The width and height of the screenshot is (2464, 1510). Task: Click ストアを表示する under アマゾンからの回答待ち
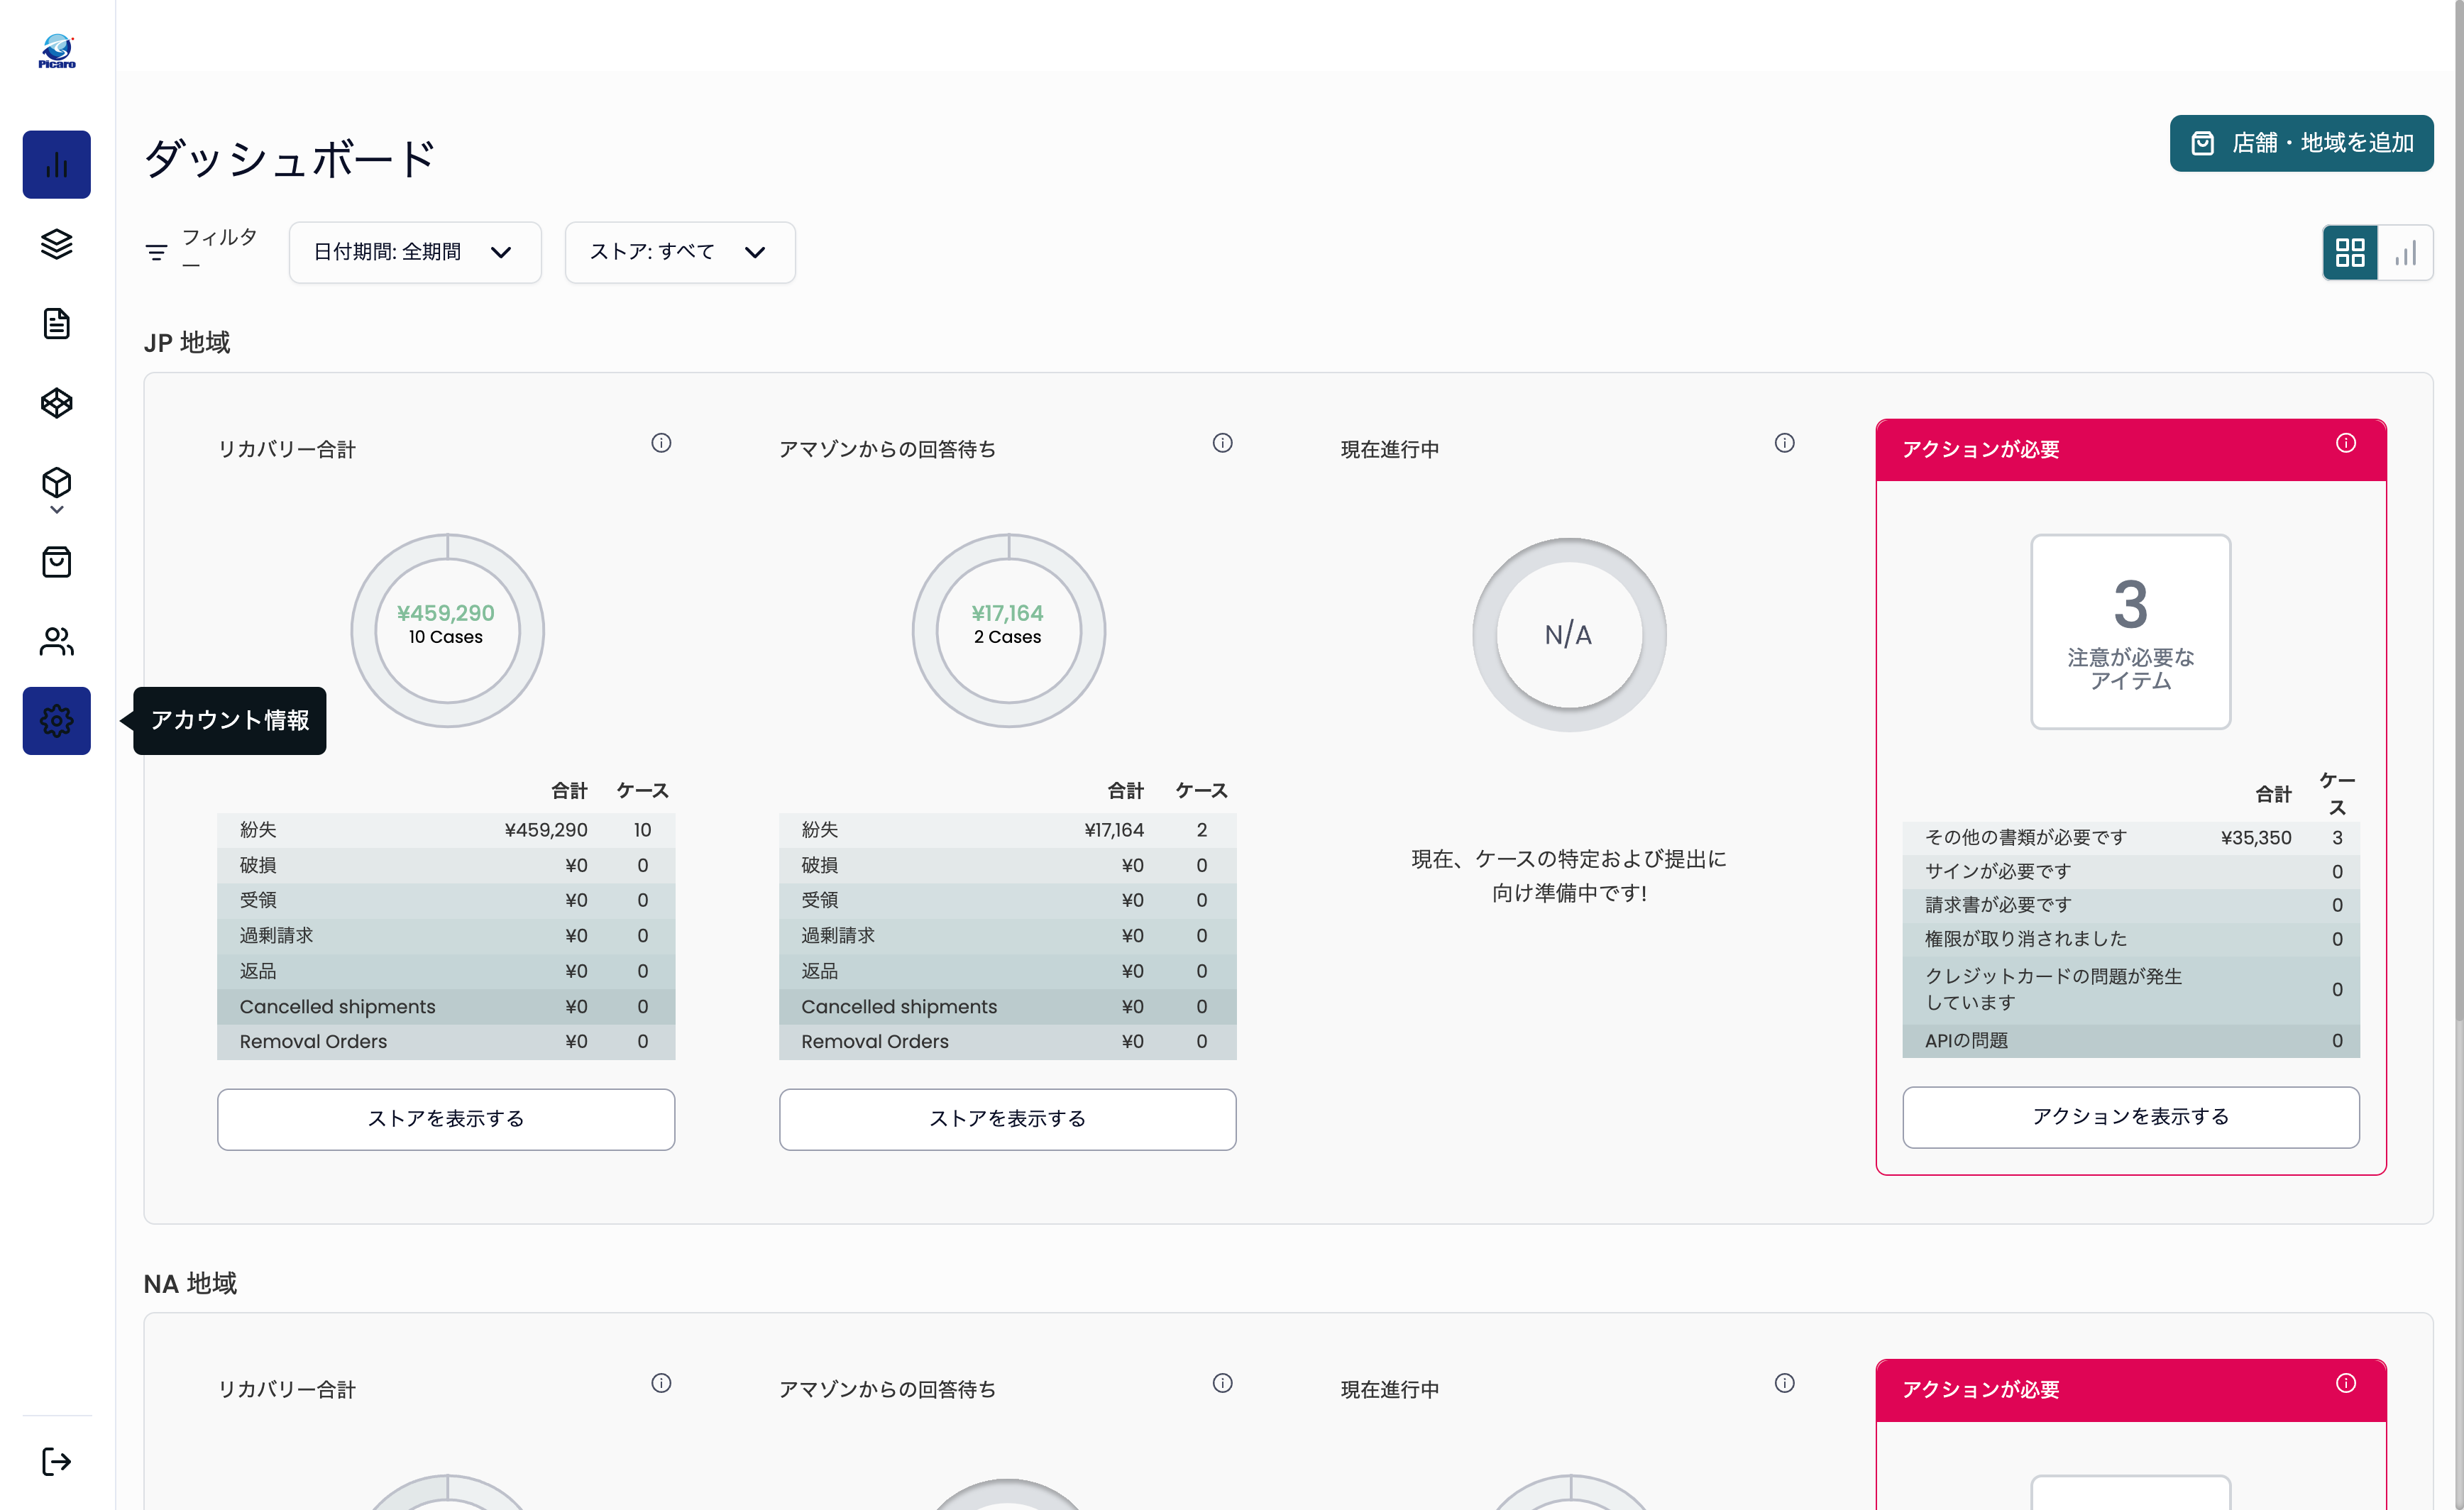pos(1007,1118)
